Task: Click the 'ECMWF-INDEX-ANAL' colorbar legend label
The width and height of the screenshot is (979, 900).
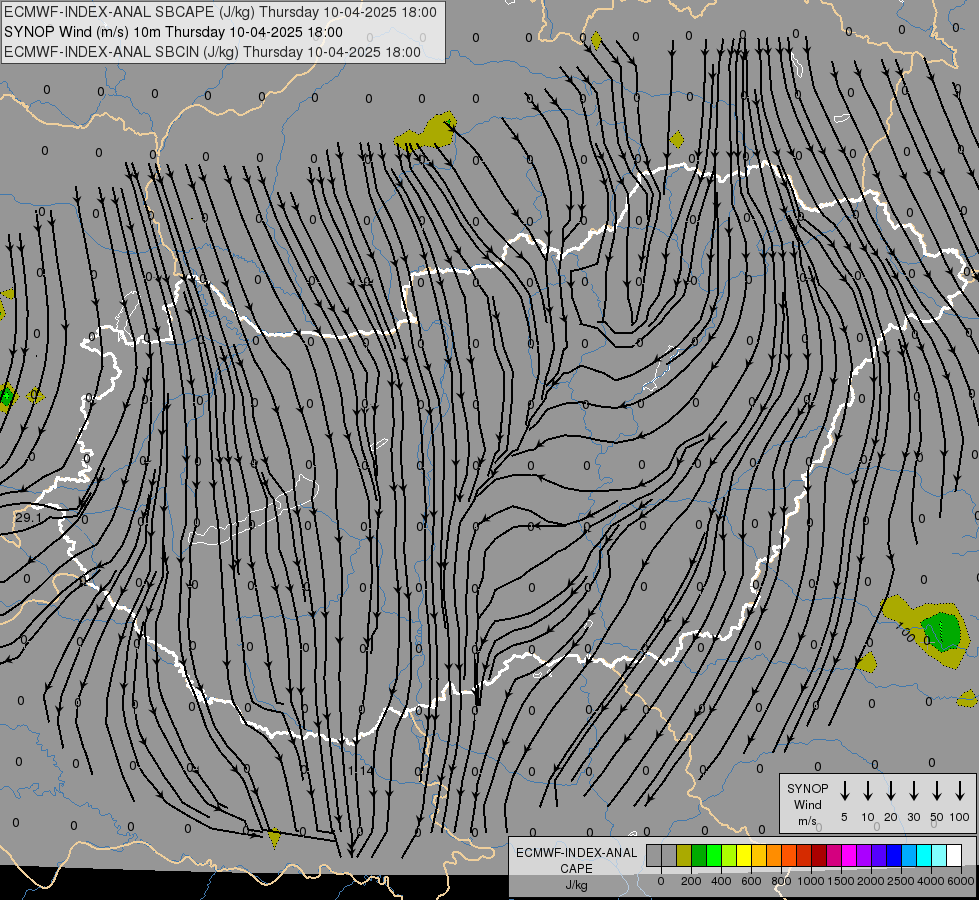Action: [x=576, y=853]
